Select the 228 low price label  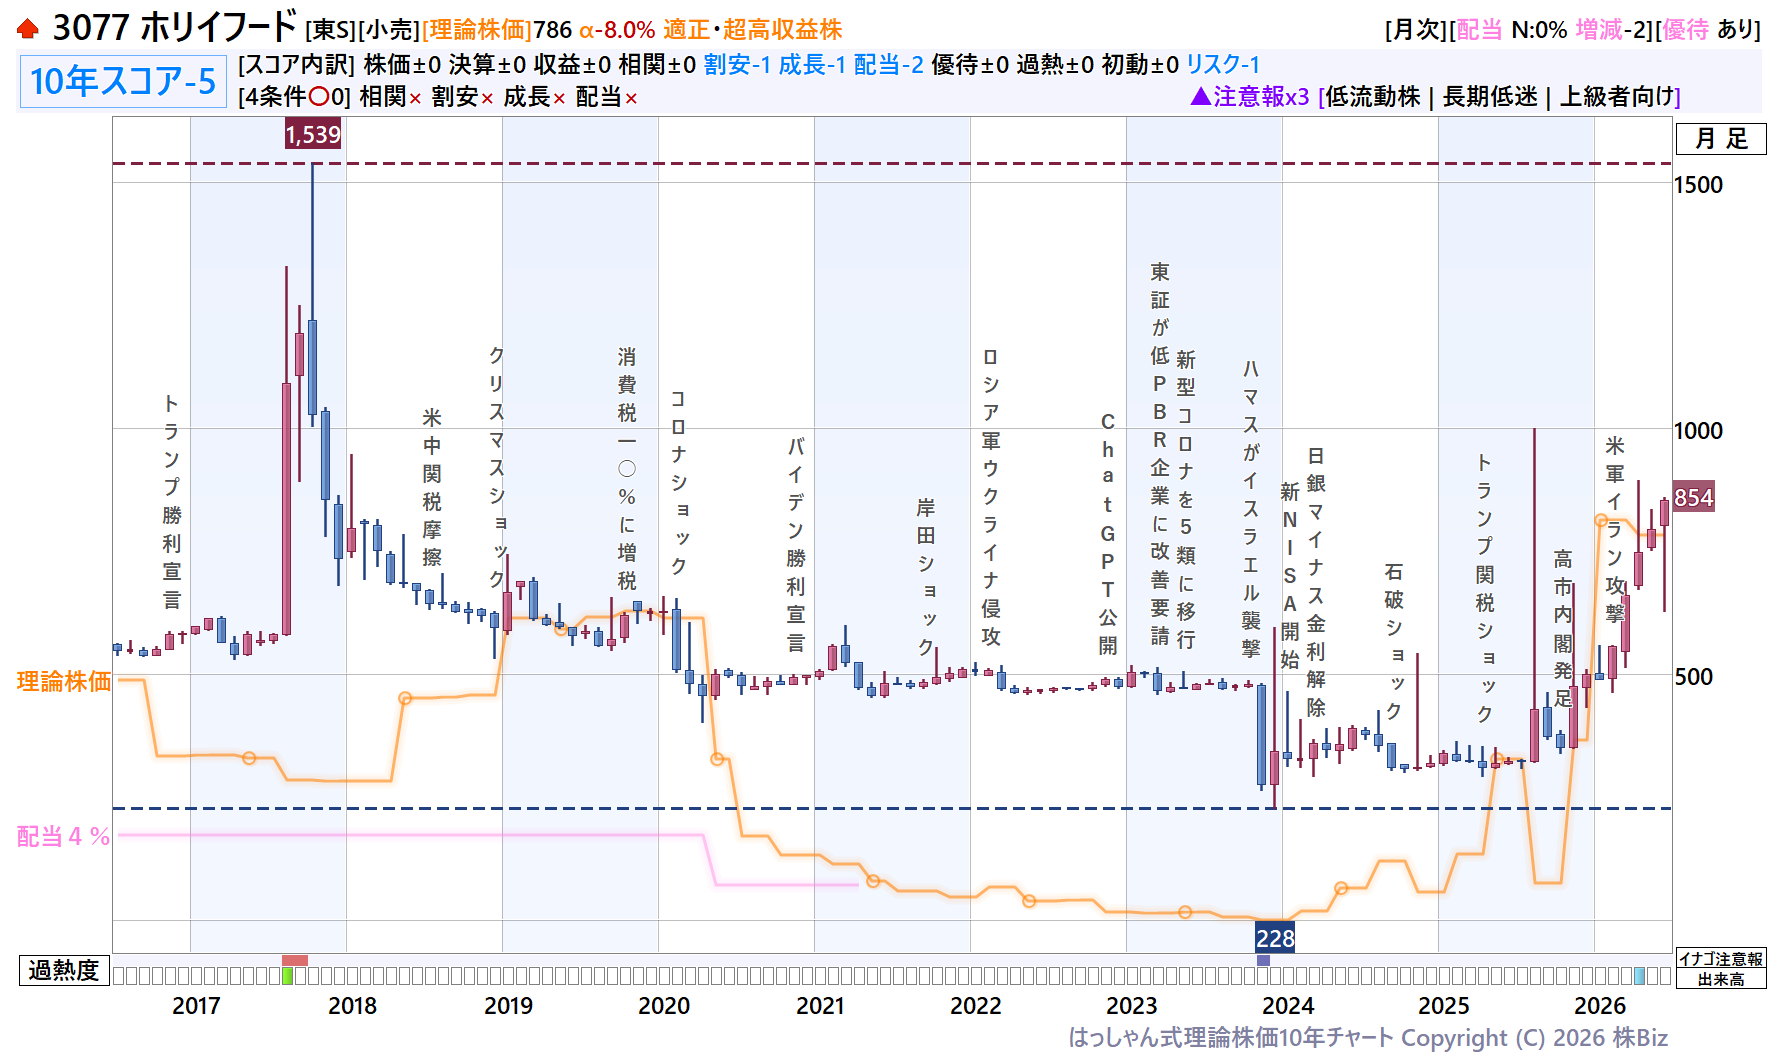tap(1275, 938)
